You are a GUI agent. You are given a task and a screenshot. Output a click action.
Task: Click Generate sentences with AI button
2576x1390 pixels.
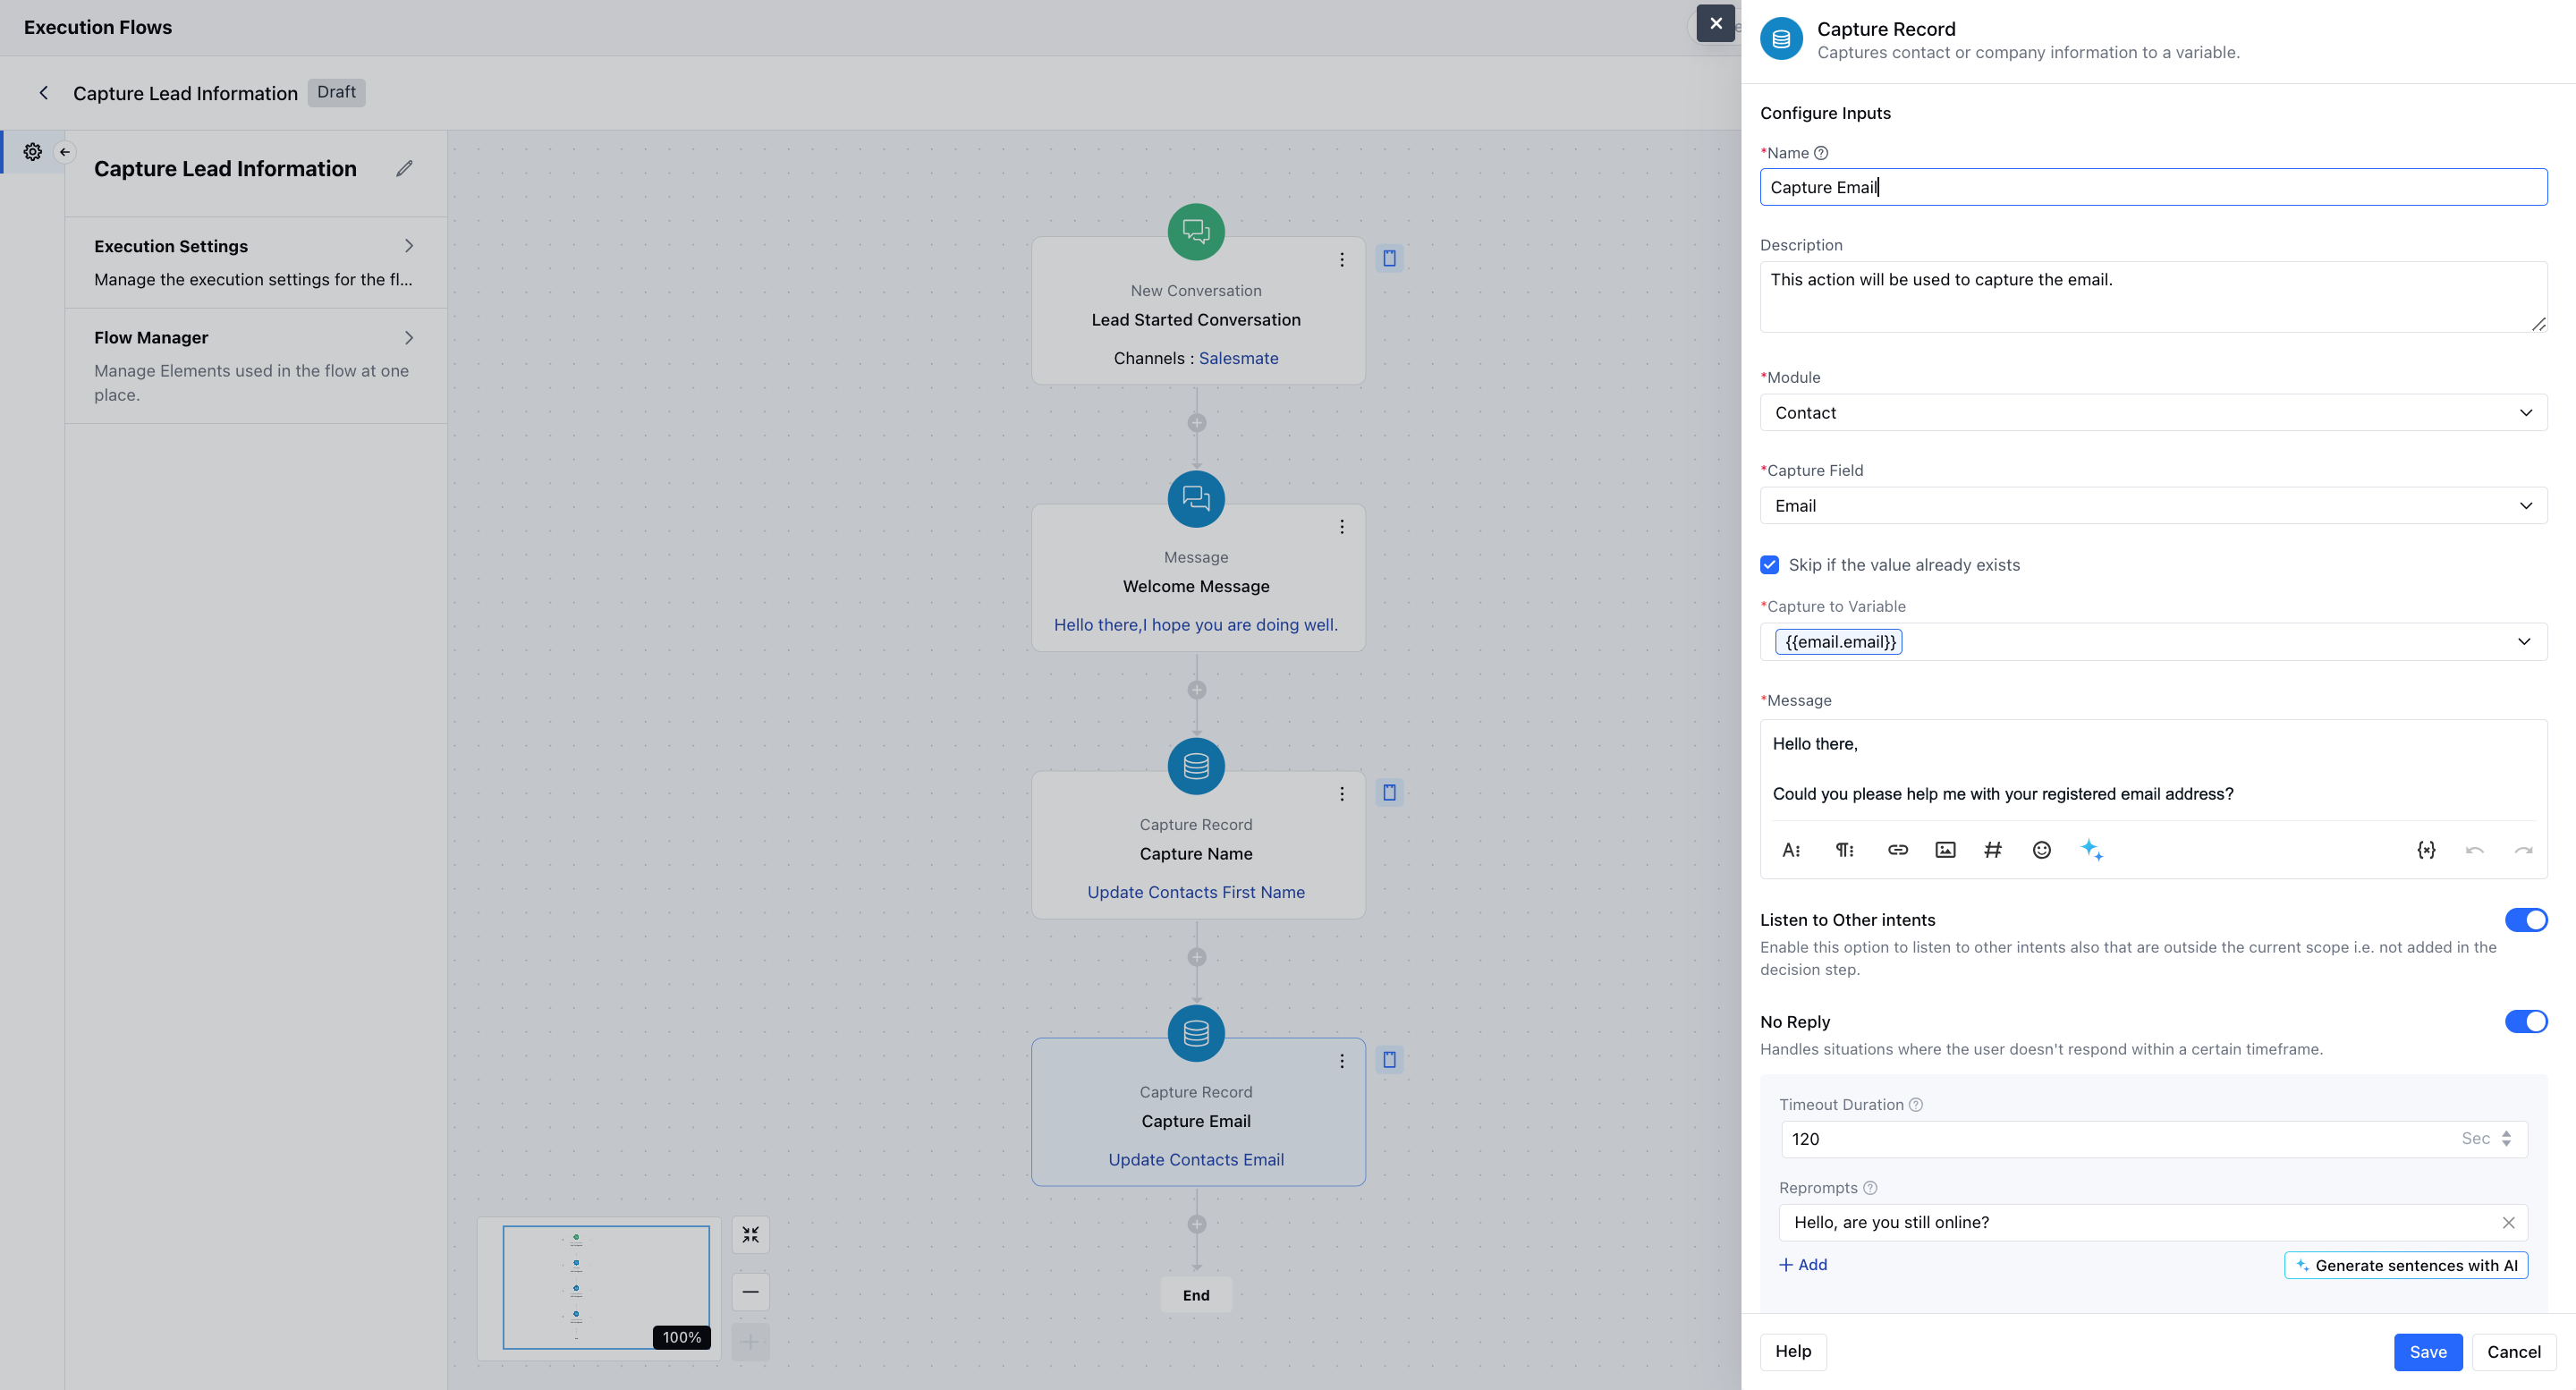pyautogui.click(x=2405, y=1265)
